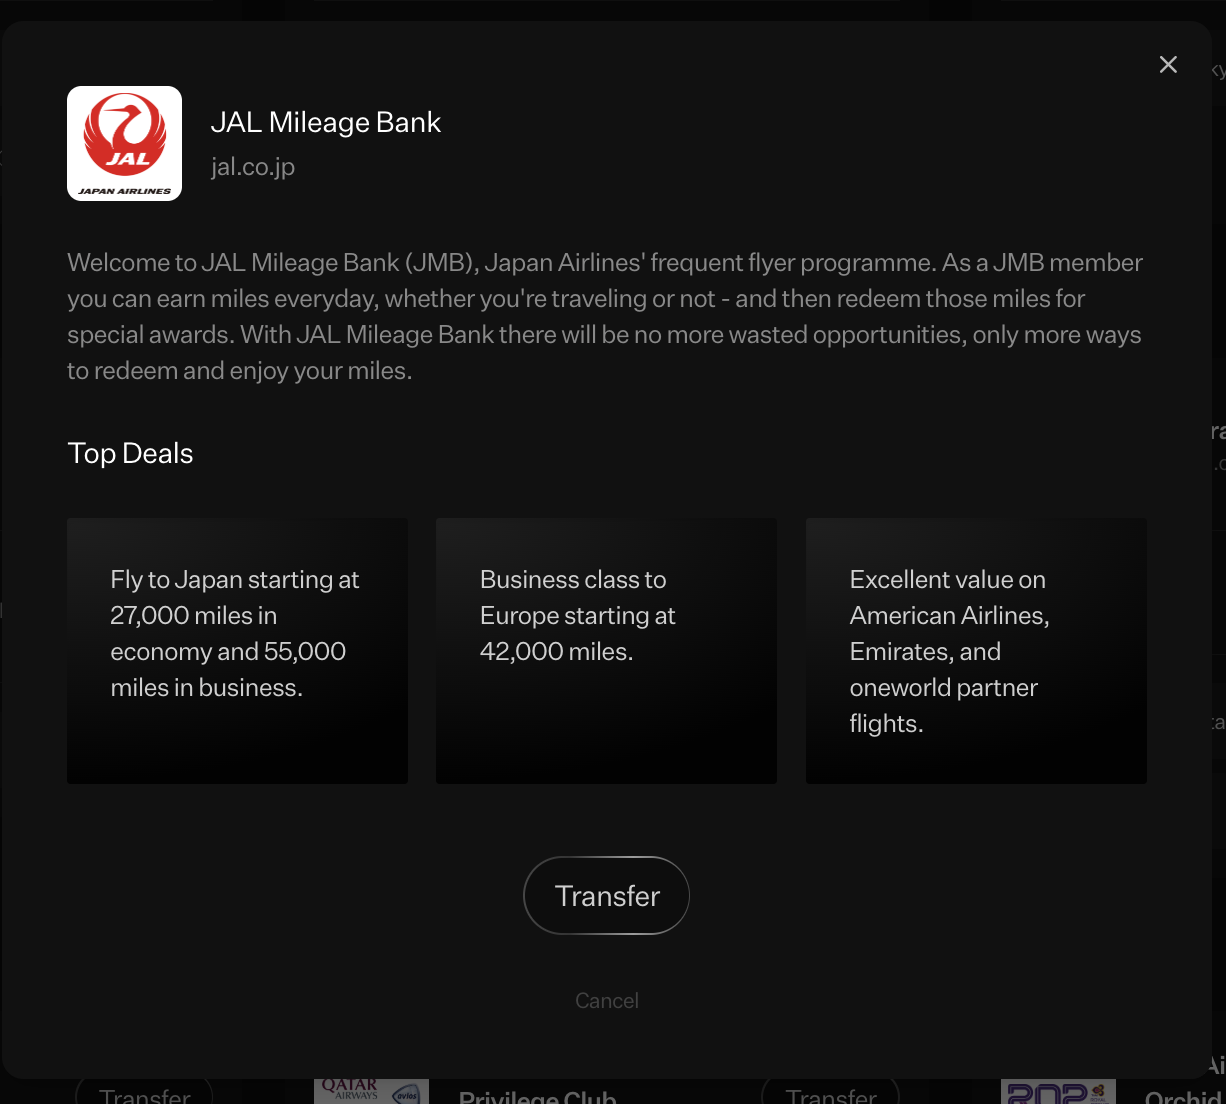Click Cancel below the Transfer button

click(x=606, y=1000)
